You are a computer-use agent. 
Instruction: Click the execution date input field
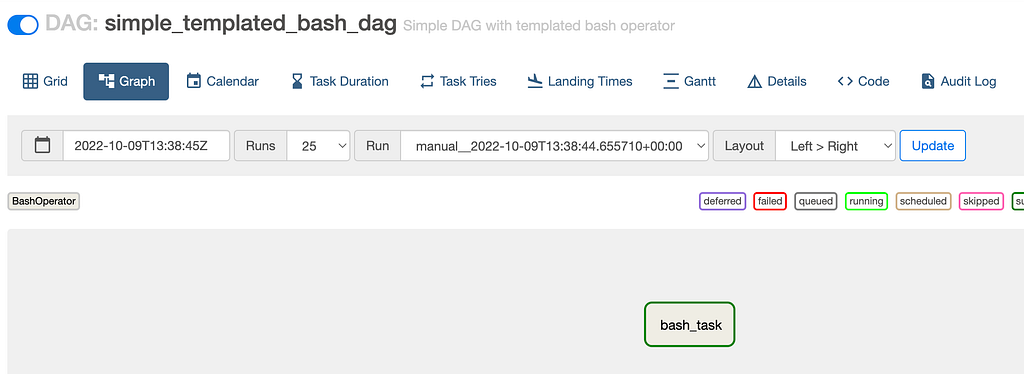coord(146,146)
